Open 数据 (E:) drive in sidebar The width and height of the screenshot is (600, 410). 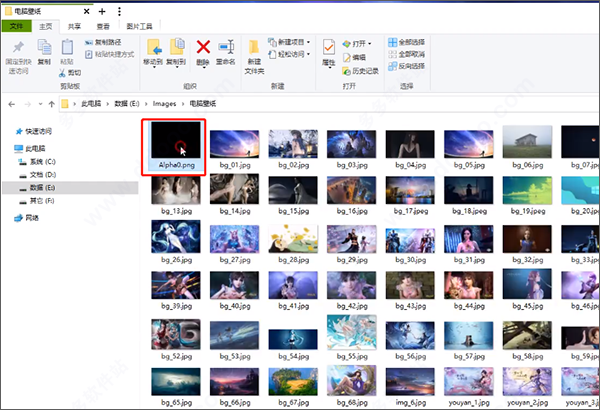tap(70, 188)
